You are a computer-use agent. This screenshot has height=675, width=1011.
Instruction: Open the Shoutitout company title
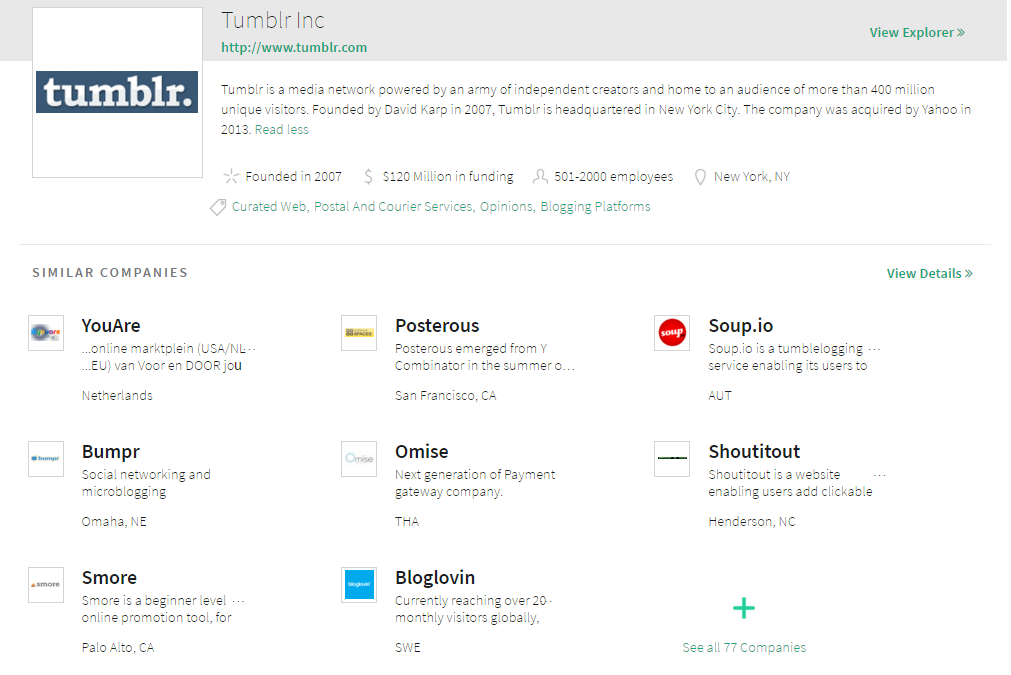(754, 451)
